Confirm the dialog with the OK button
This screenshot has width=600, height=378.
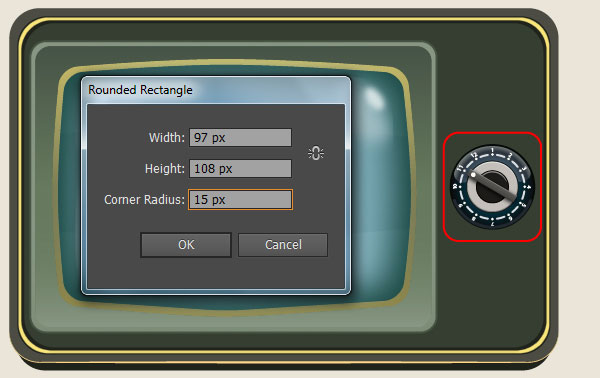(186, 245)
